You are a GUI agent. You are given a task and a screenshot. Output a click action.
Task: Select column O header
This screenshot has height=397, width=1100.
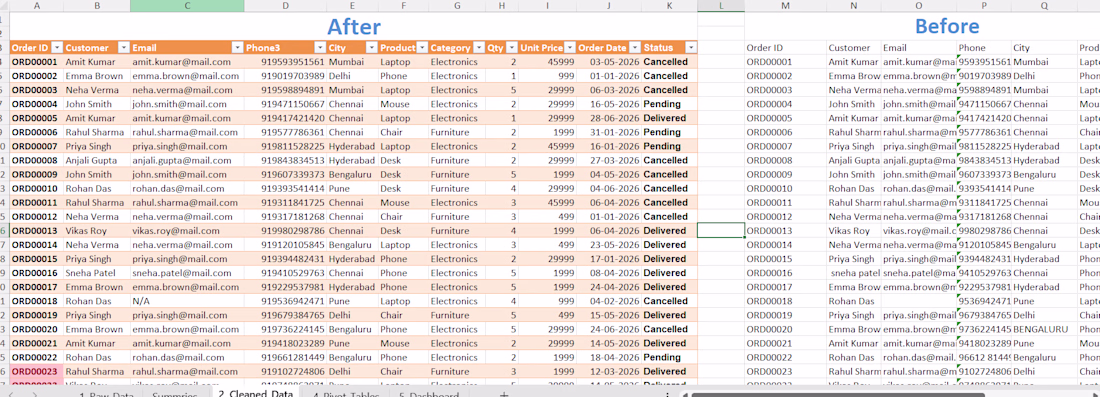click(x=919, y=6)
